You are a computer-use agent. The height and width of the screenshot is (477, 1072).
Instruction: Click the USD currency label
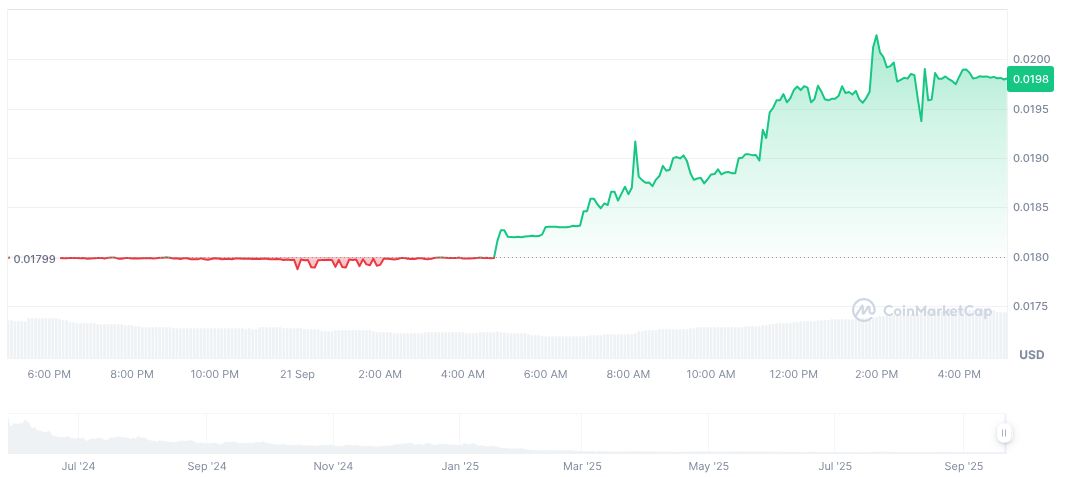1031,355
